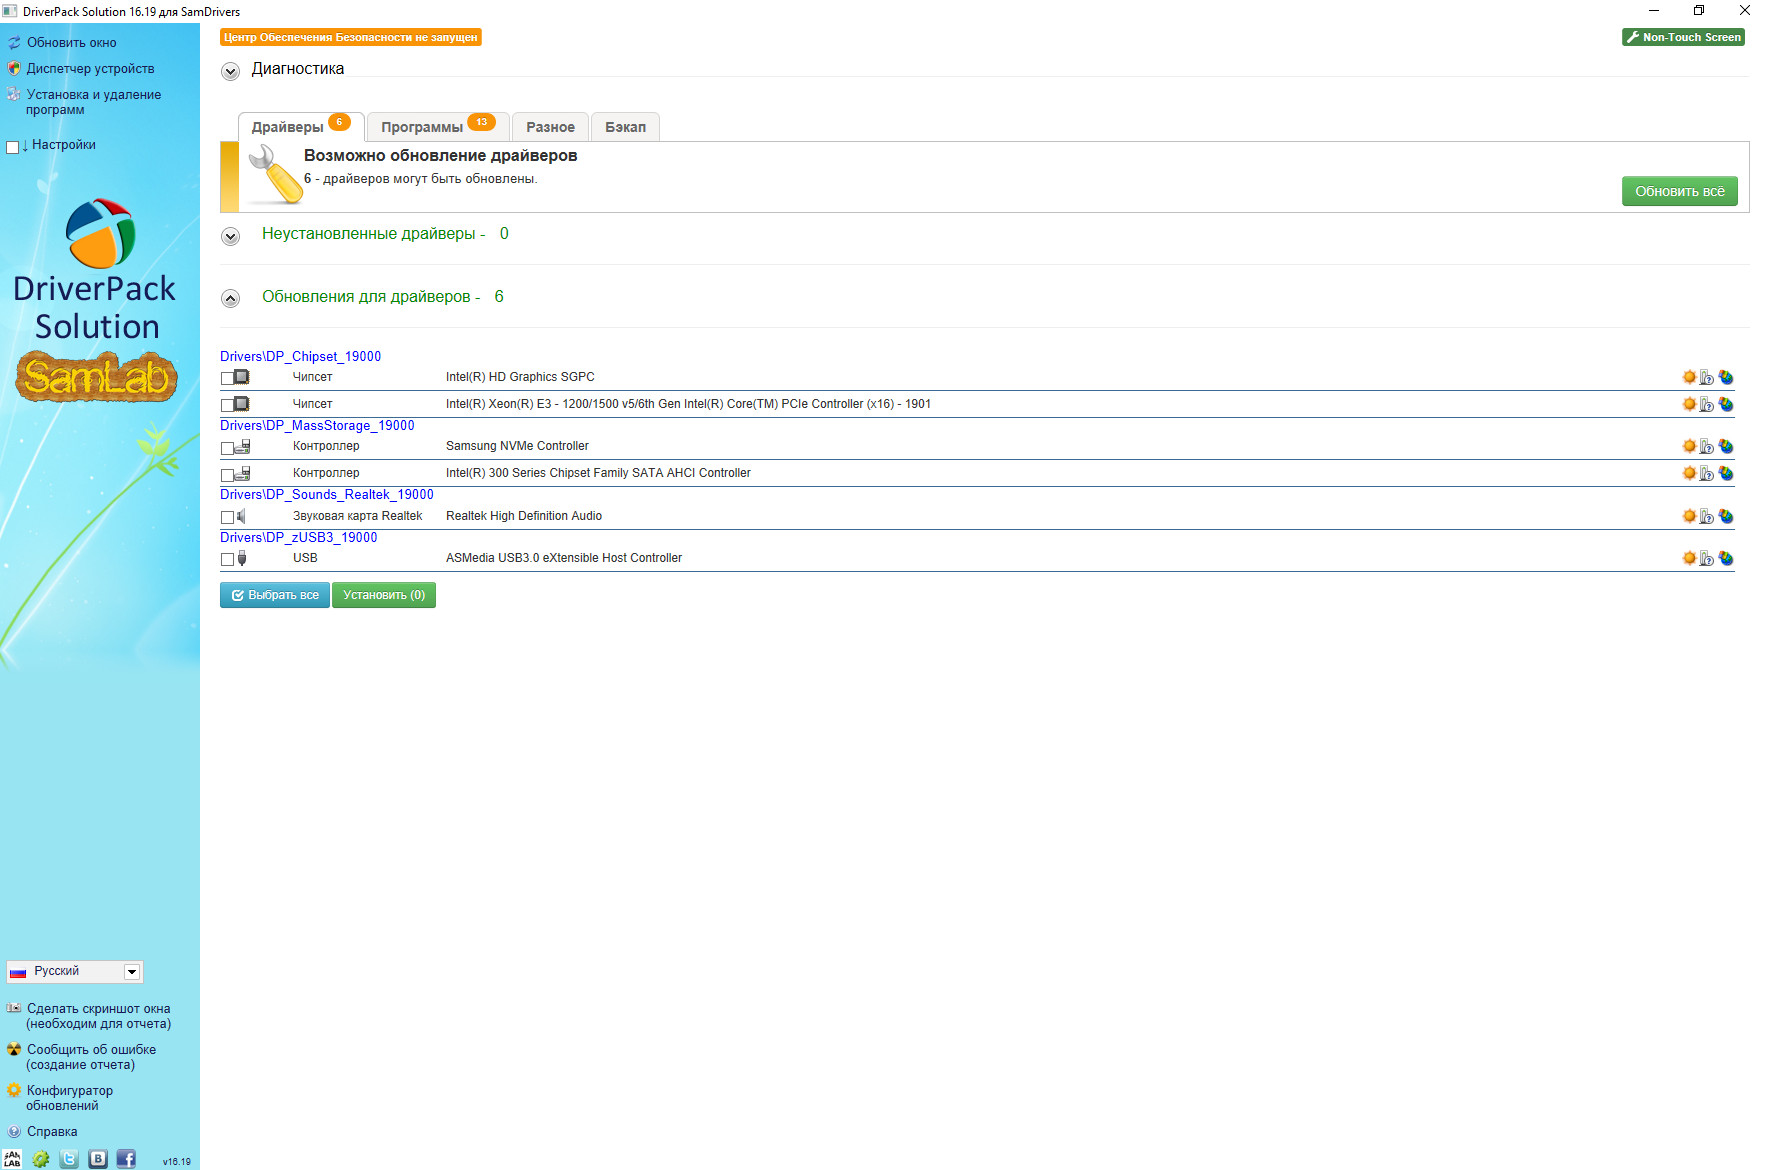Click the Выбрать все button

[x=275, y=595]
